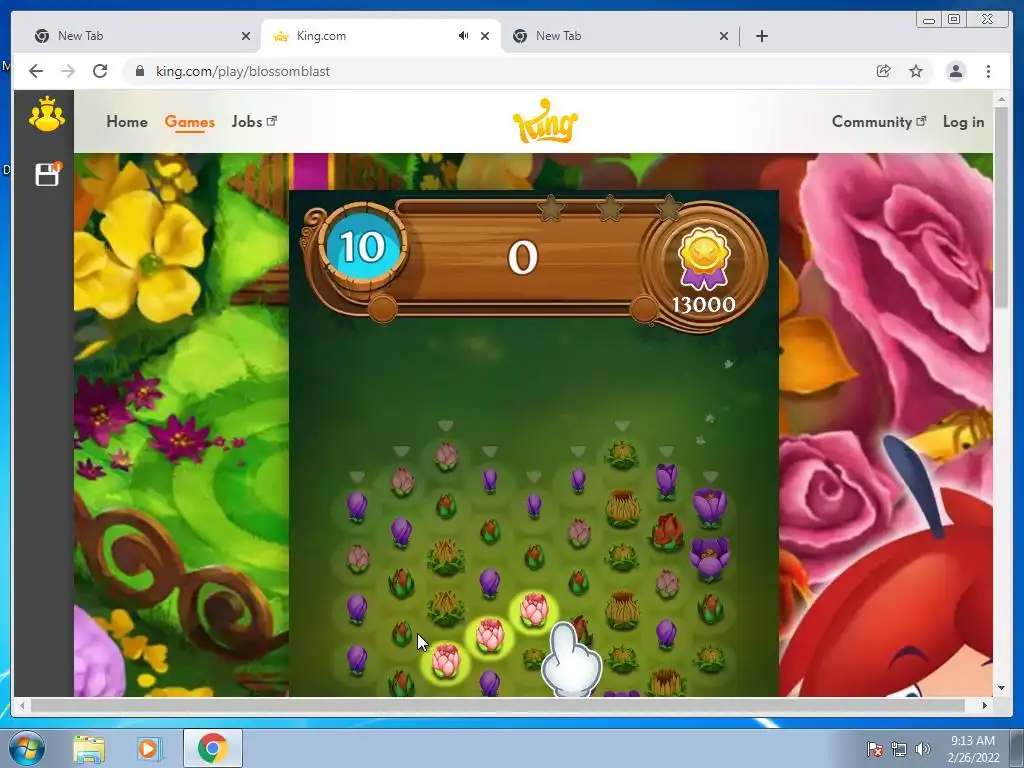
Task: Open Action Center flag tray icon
Action: 875,749
